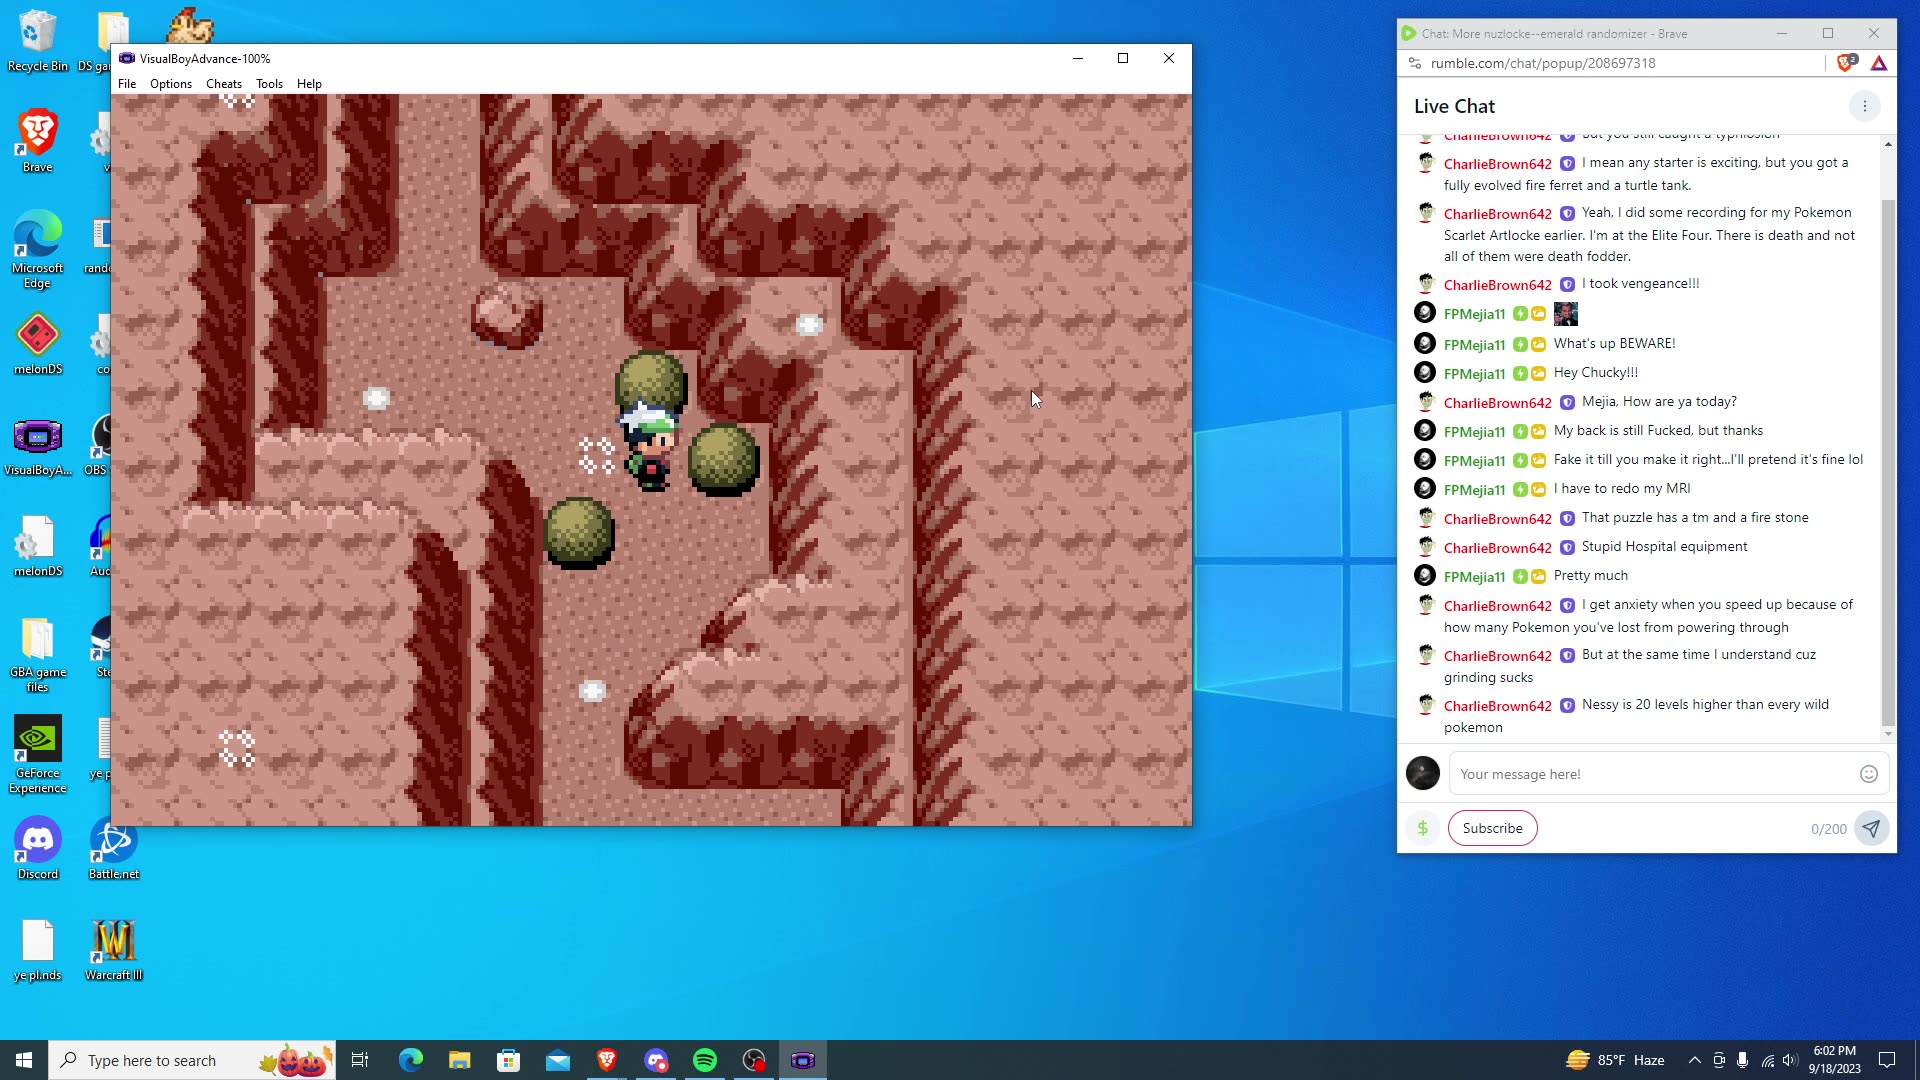
Task: Select the ye pl.nds file icon
Action: coord(38,950)
